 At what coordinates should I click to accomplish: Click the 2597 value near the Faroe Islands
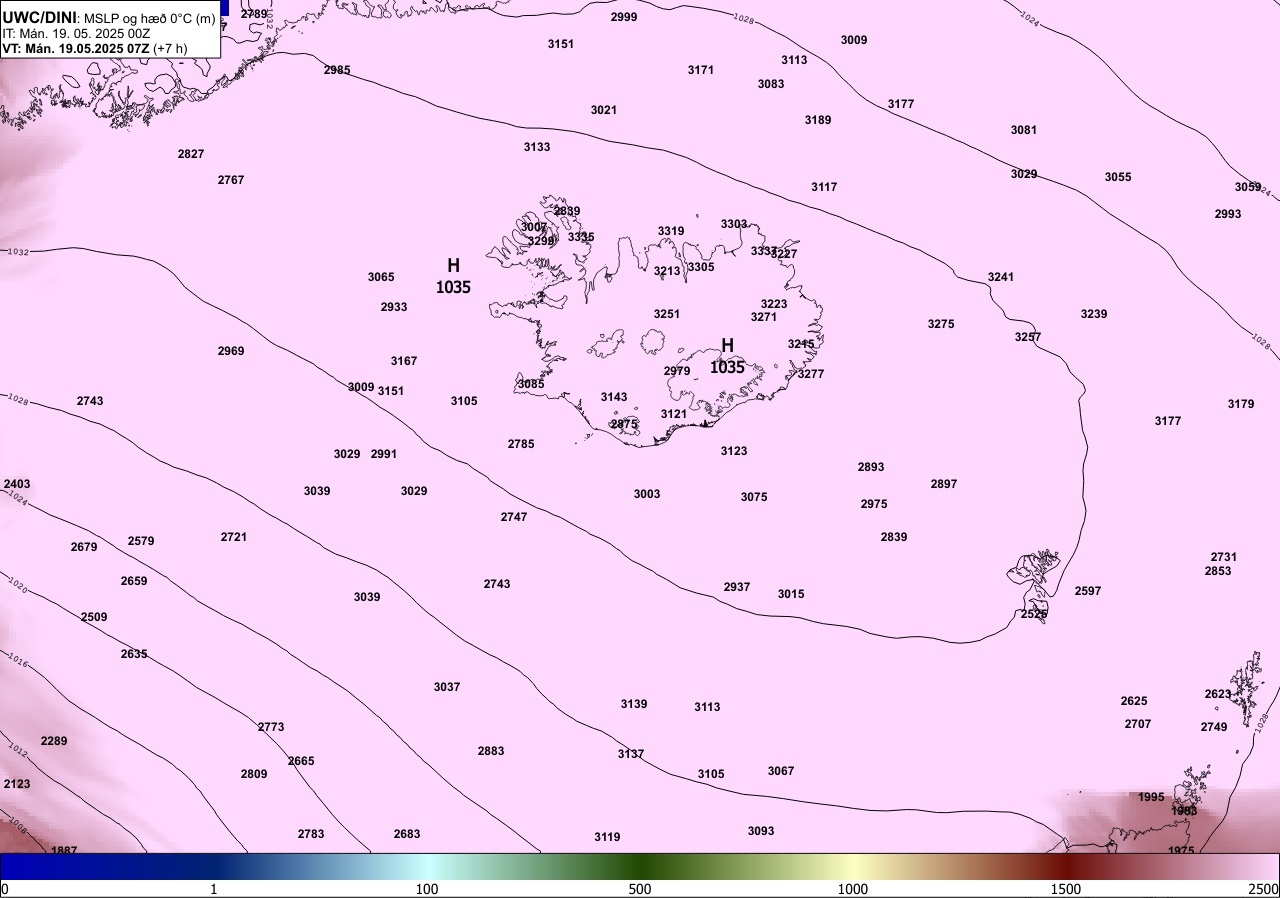tap(1088, 591)
